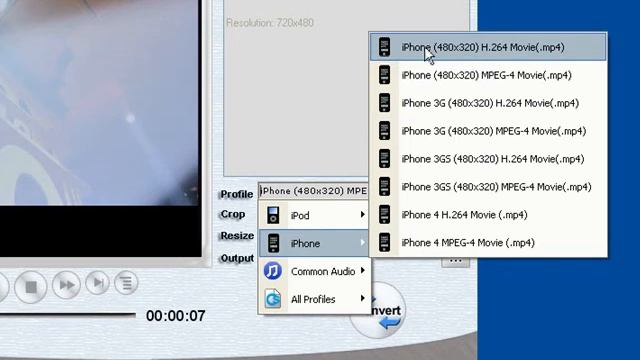Click the All Profiles document icon
The image size is (640, 360).
click(x=273, y=299)
